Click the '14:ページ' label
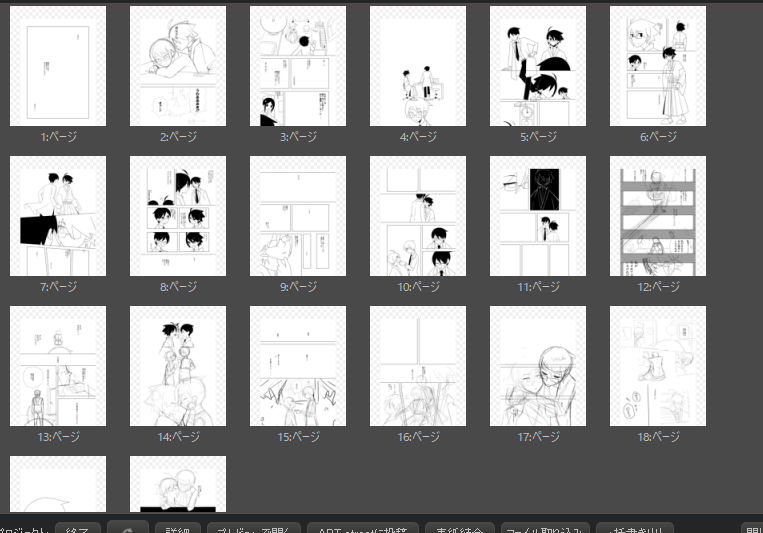The height and width of the screenshot is (533, 763). tap(179, 437)
